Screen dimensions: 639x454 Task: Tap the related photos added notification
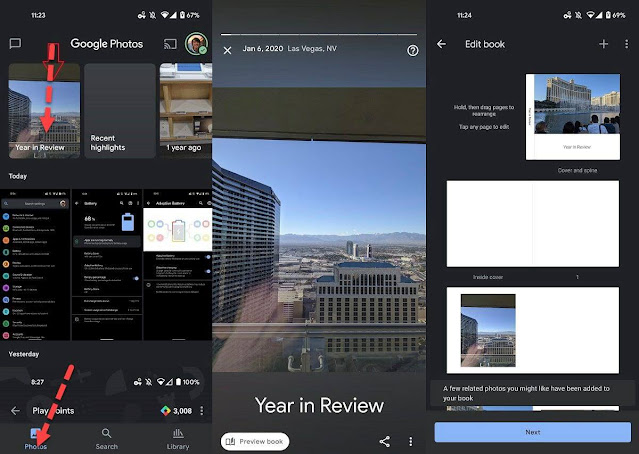[x=533, y=393]
